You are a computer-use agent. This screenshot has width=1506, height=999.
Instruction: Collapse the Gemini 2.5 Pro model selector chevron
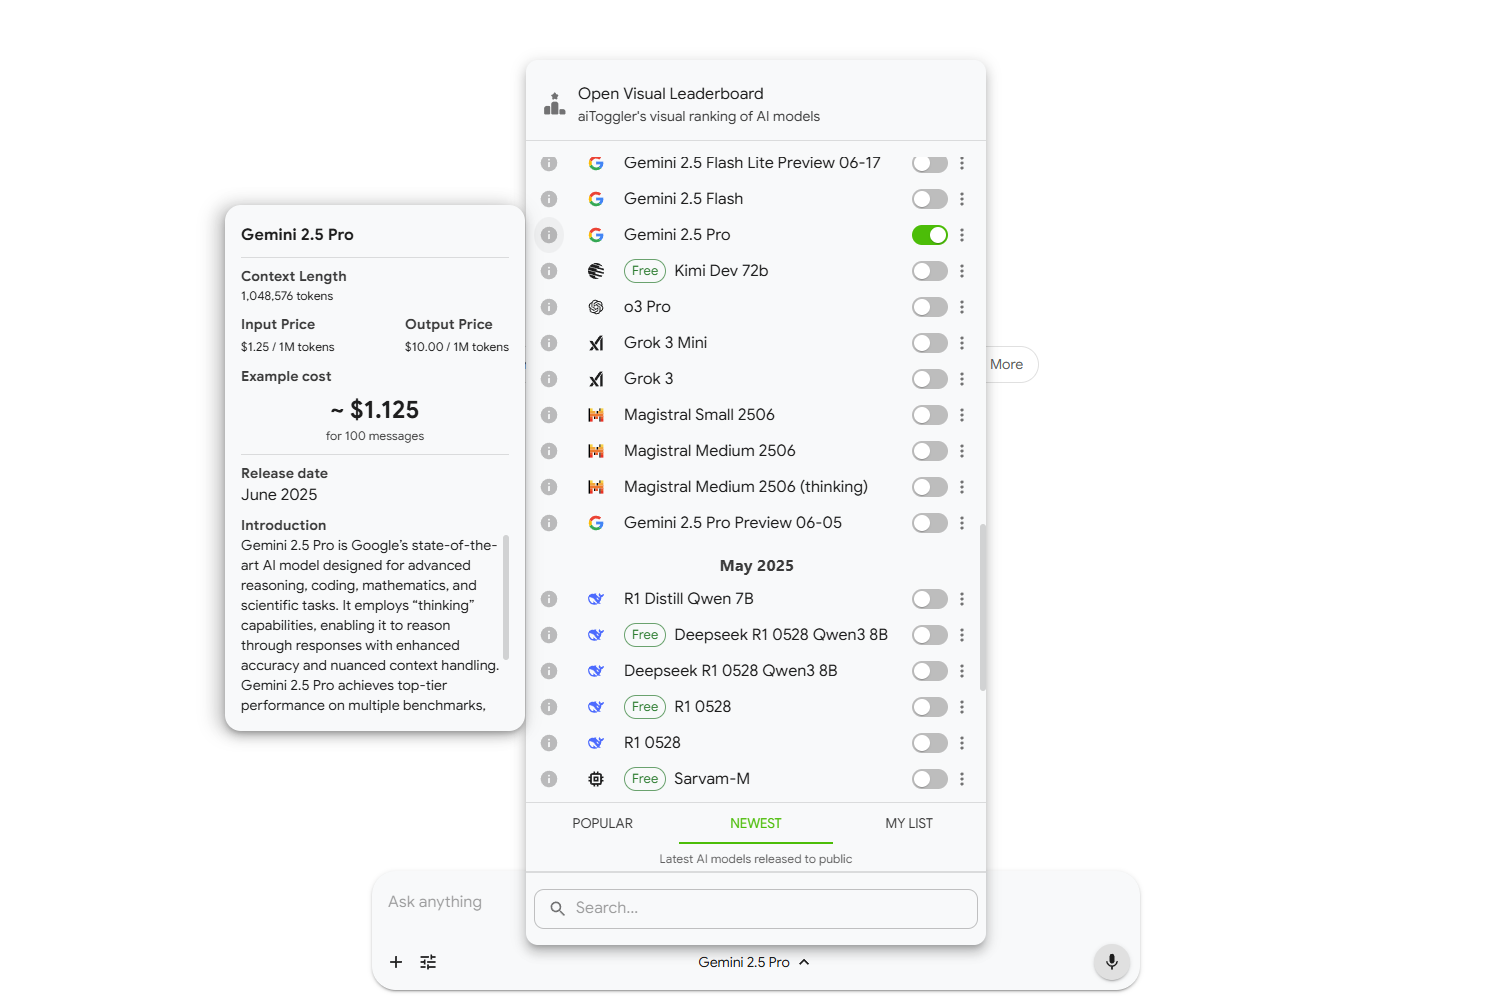(x=803, y=962)
